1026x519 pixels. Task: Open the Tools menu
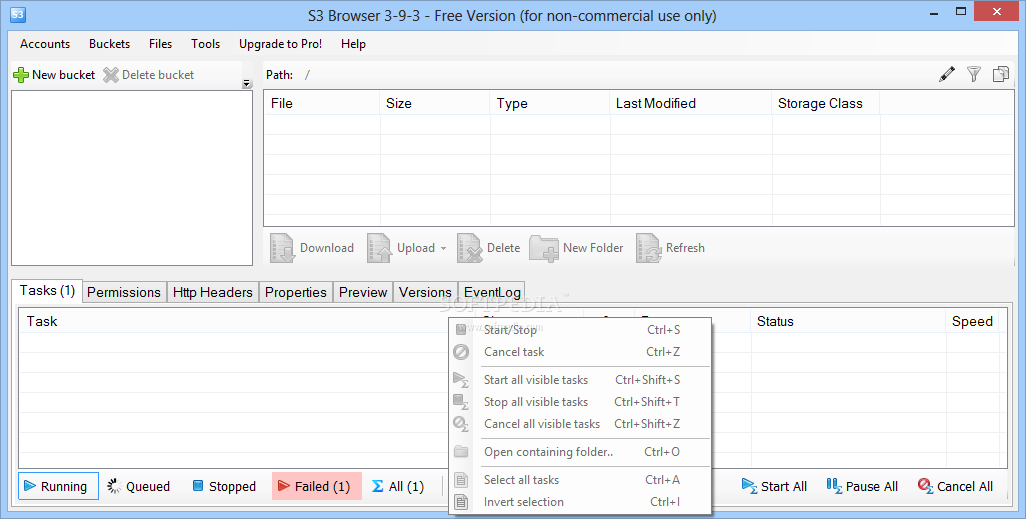pos(205,44)
